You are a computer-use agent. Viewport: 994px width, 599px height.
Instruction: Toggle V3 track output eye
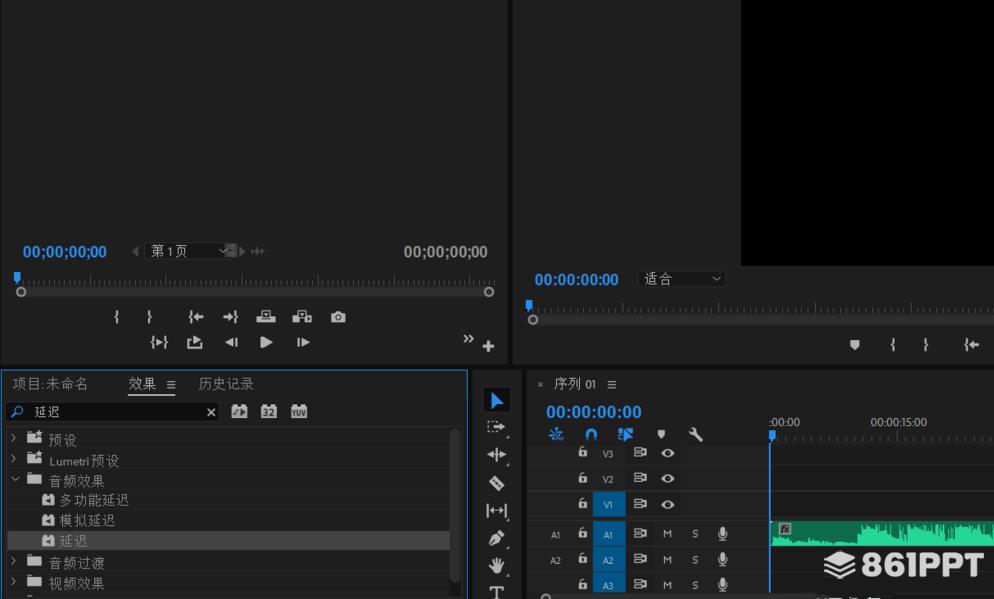tap(668, 453)
